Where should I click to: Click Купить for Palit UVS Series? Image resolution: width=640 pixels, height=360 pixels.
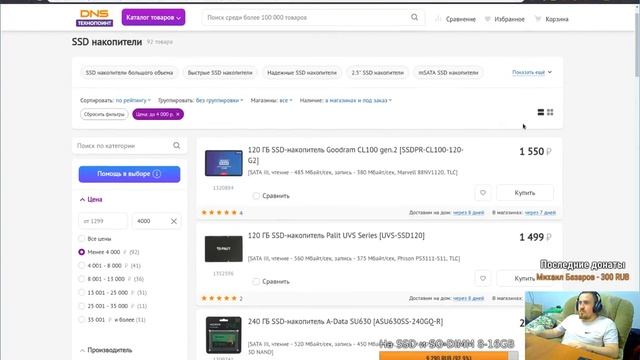pyautogui.click(x=524, y=278)
